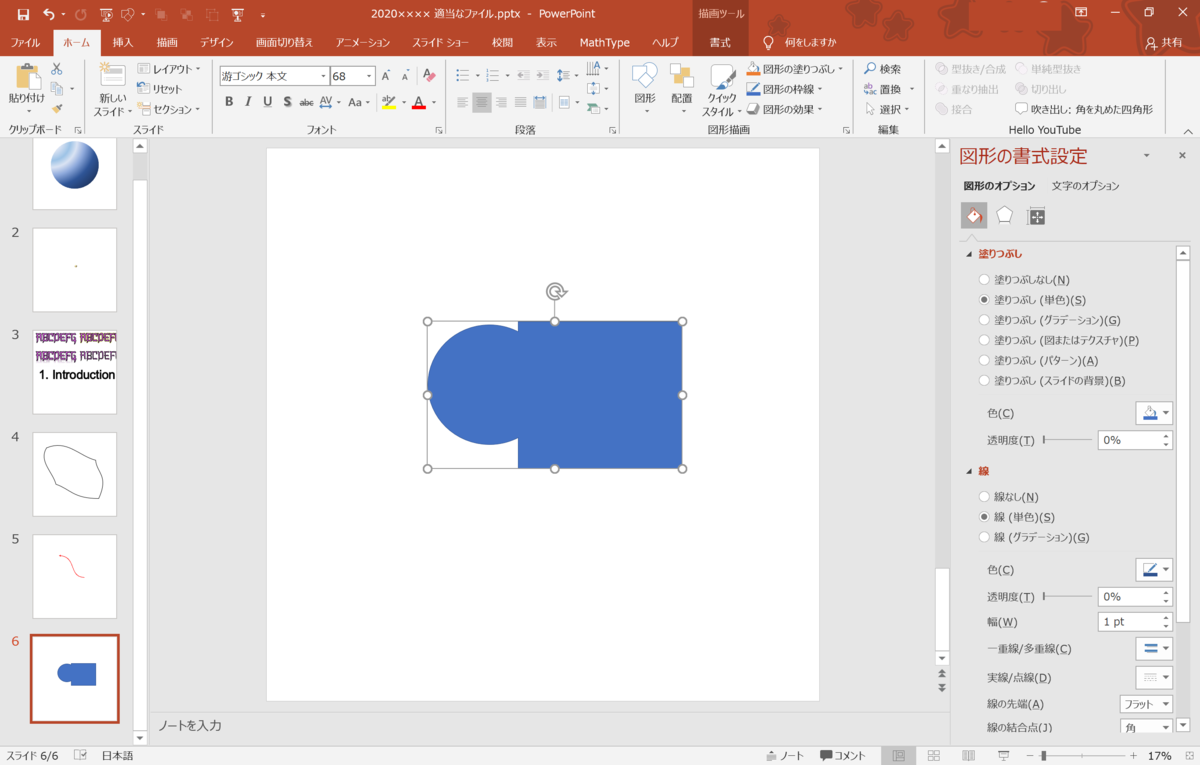Open fill color swatch picker
Screen dimensions: 1200x765
(x=1153, y=413)
